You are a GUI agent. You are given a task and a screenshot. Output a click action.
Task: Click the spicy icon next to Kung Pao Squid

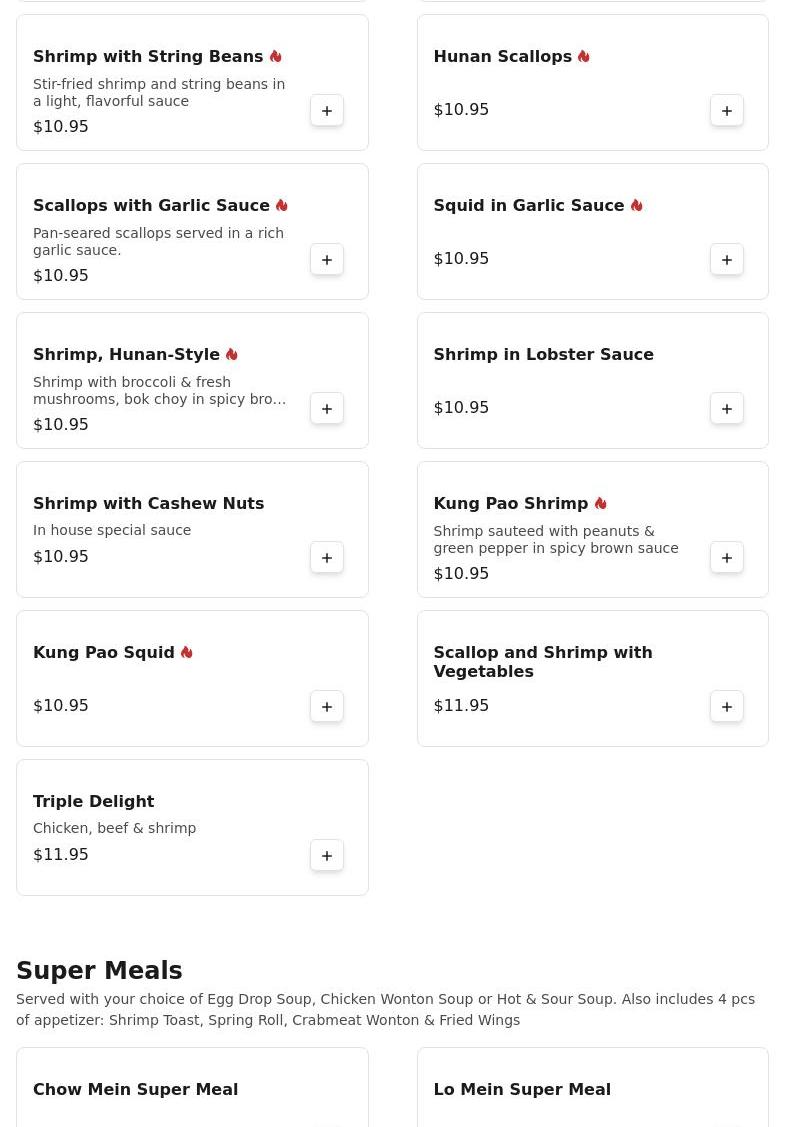tap(187, 653)
